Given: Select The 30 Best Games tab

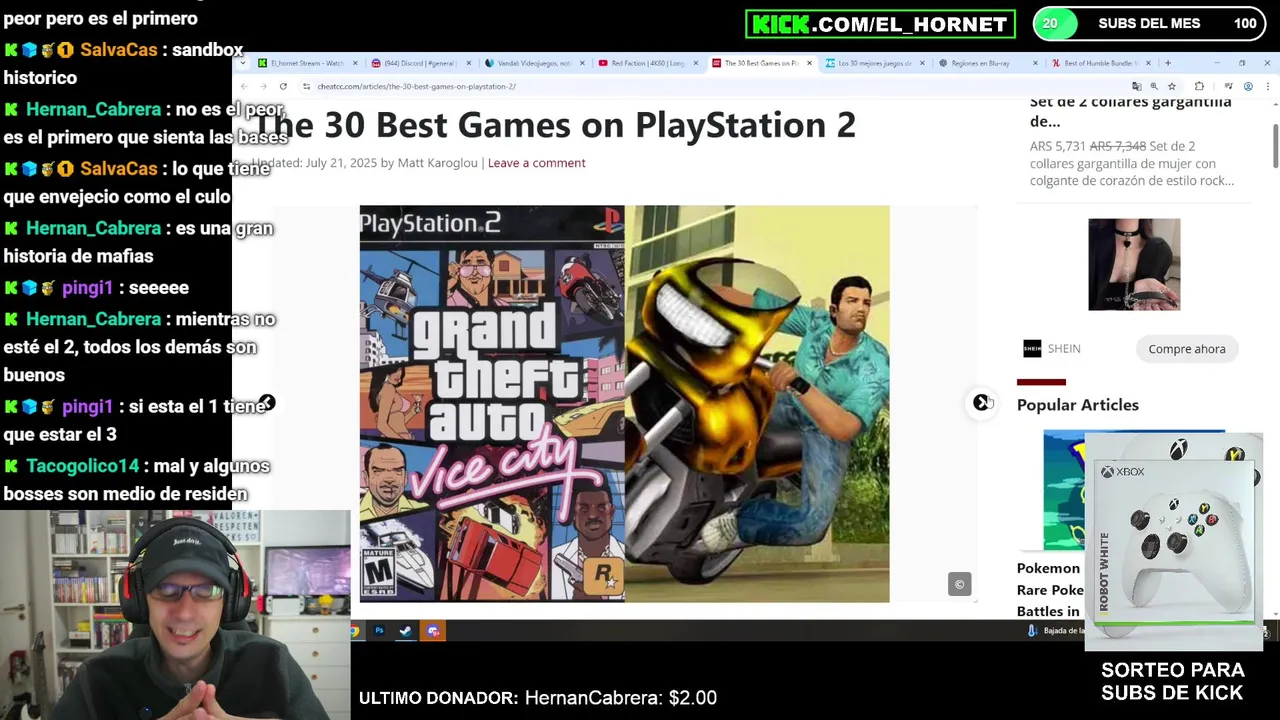Looking at the screenshot, I should click(761, 63).
